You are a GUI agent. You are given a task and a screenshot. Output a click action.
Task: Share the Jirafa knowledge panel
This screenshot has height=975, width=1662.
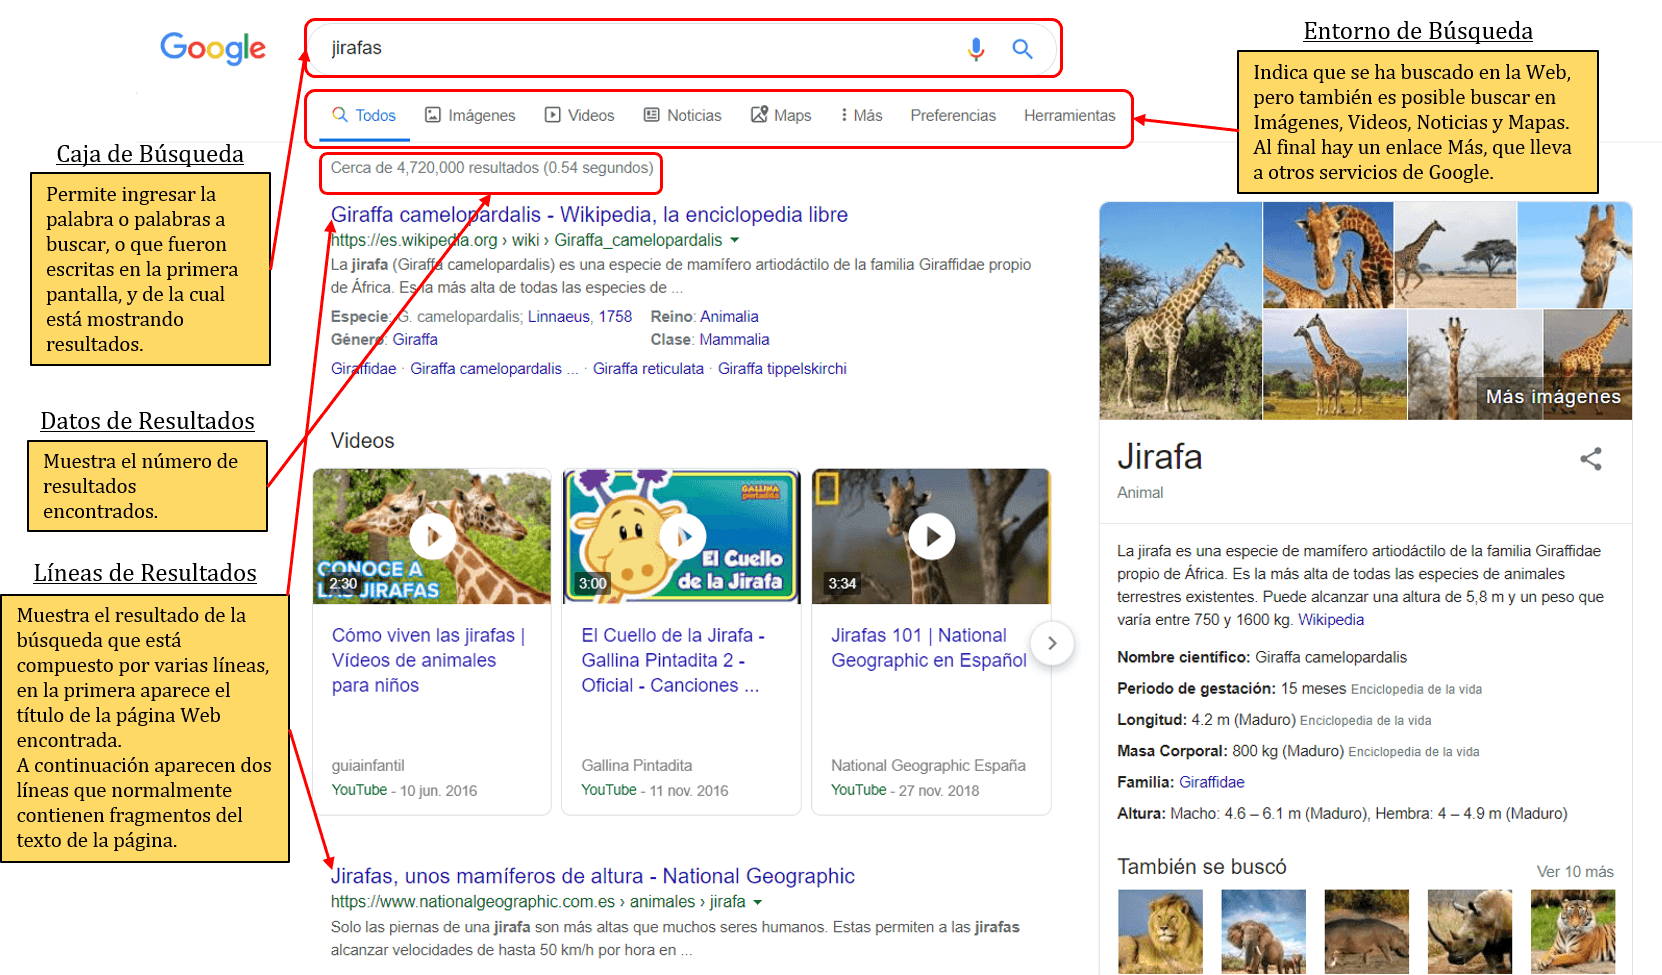1590,459
